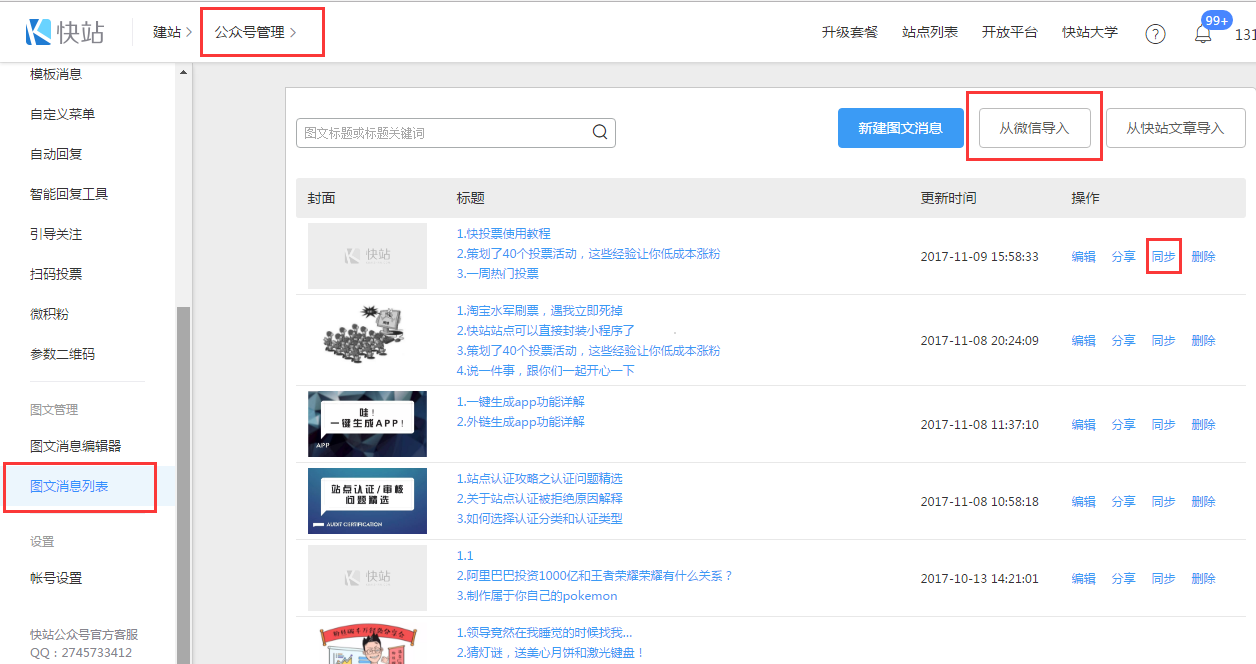
Task: Open the 一键生成APP cover thumbnail
Action: point(367,424)
